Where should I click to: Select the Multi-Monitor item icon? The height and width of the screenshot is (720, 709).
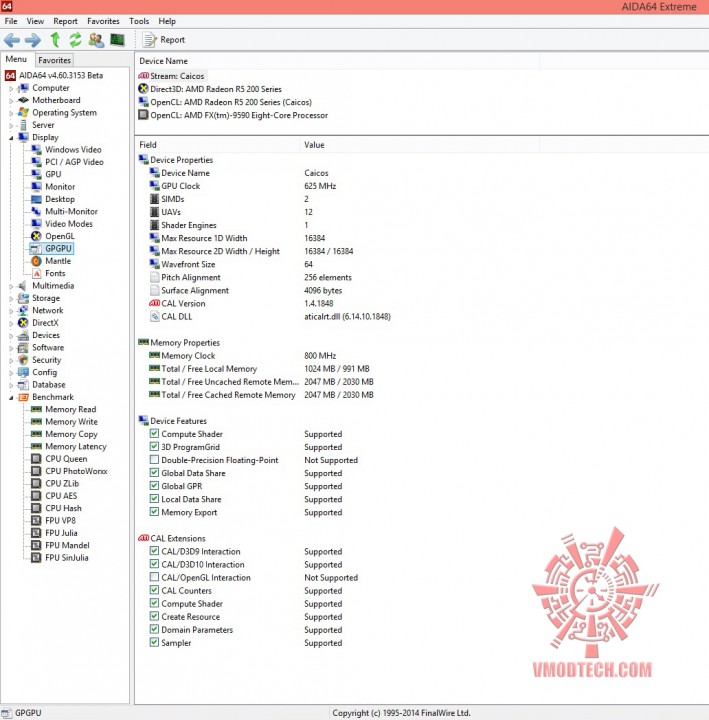(x=36, y=212)
